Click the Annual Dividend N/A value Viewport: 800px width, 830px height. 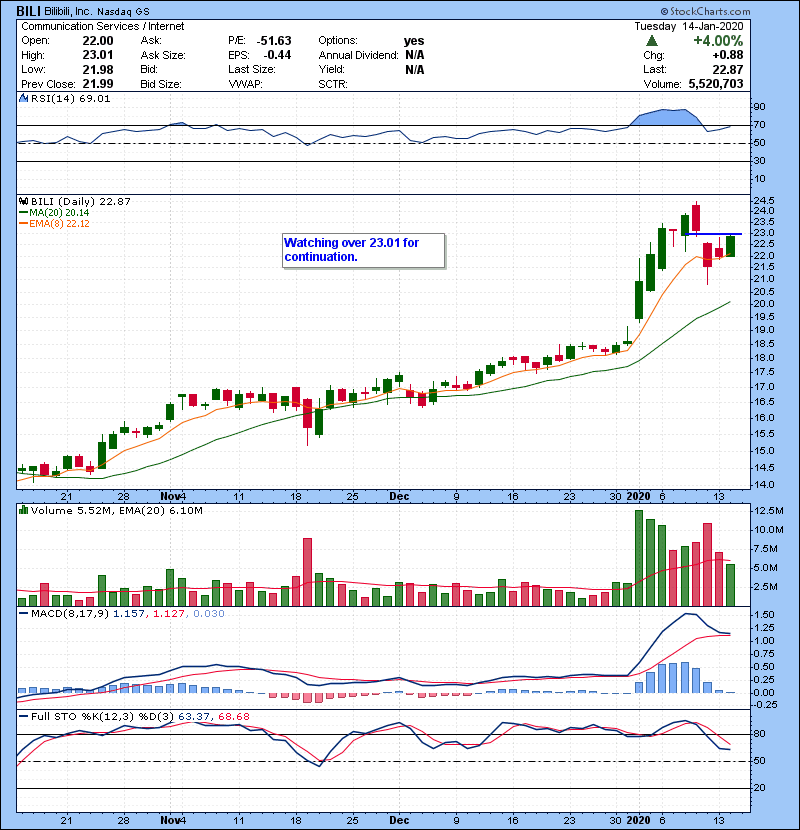[x=415, y=55]
